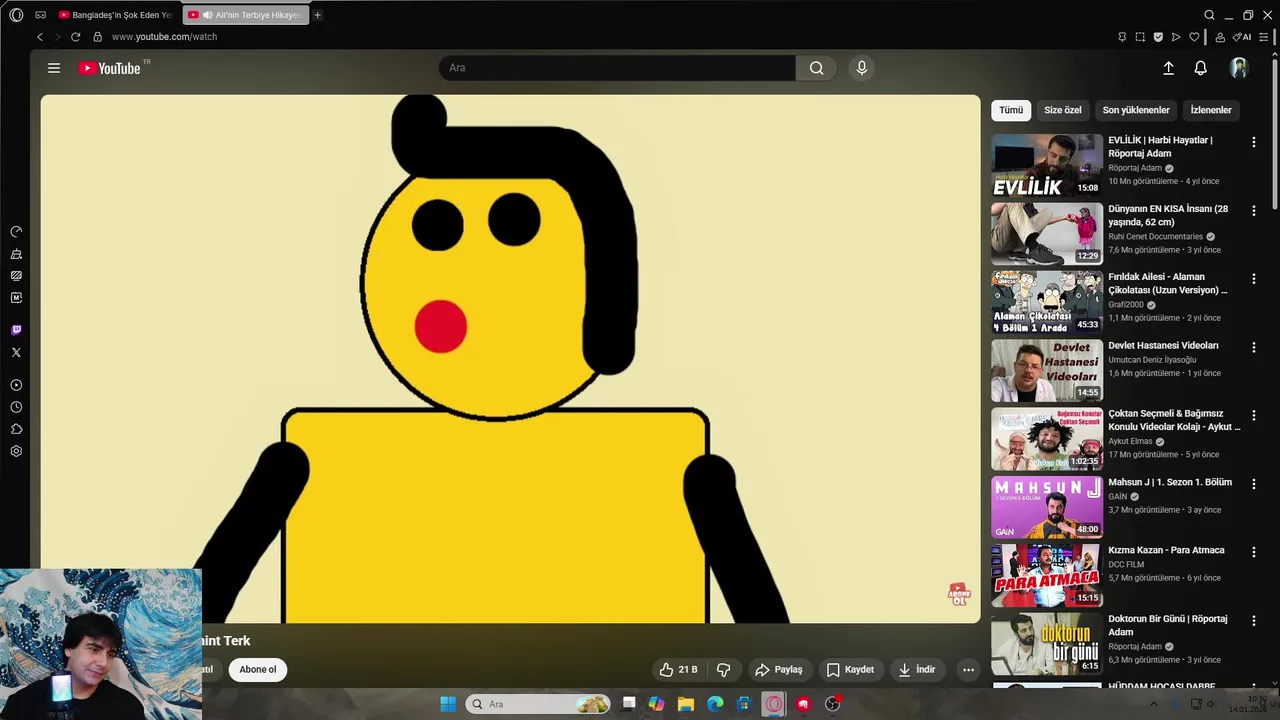The height and width of the screenshot is (720, 1280).
Task: Open the YouTube upload arrow button
Action: pos(1168,68)
